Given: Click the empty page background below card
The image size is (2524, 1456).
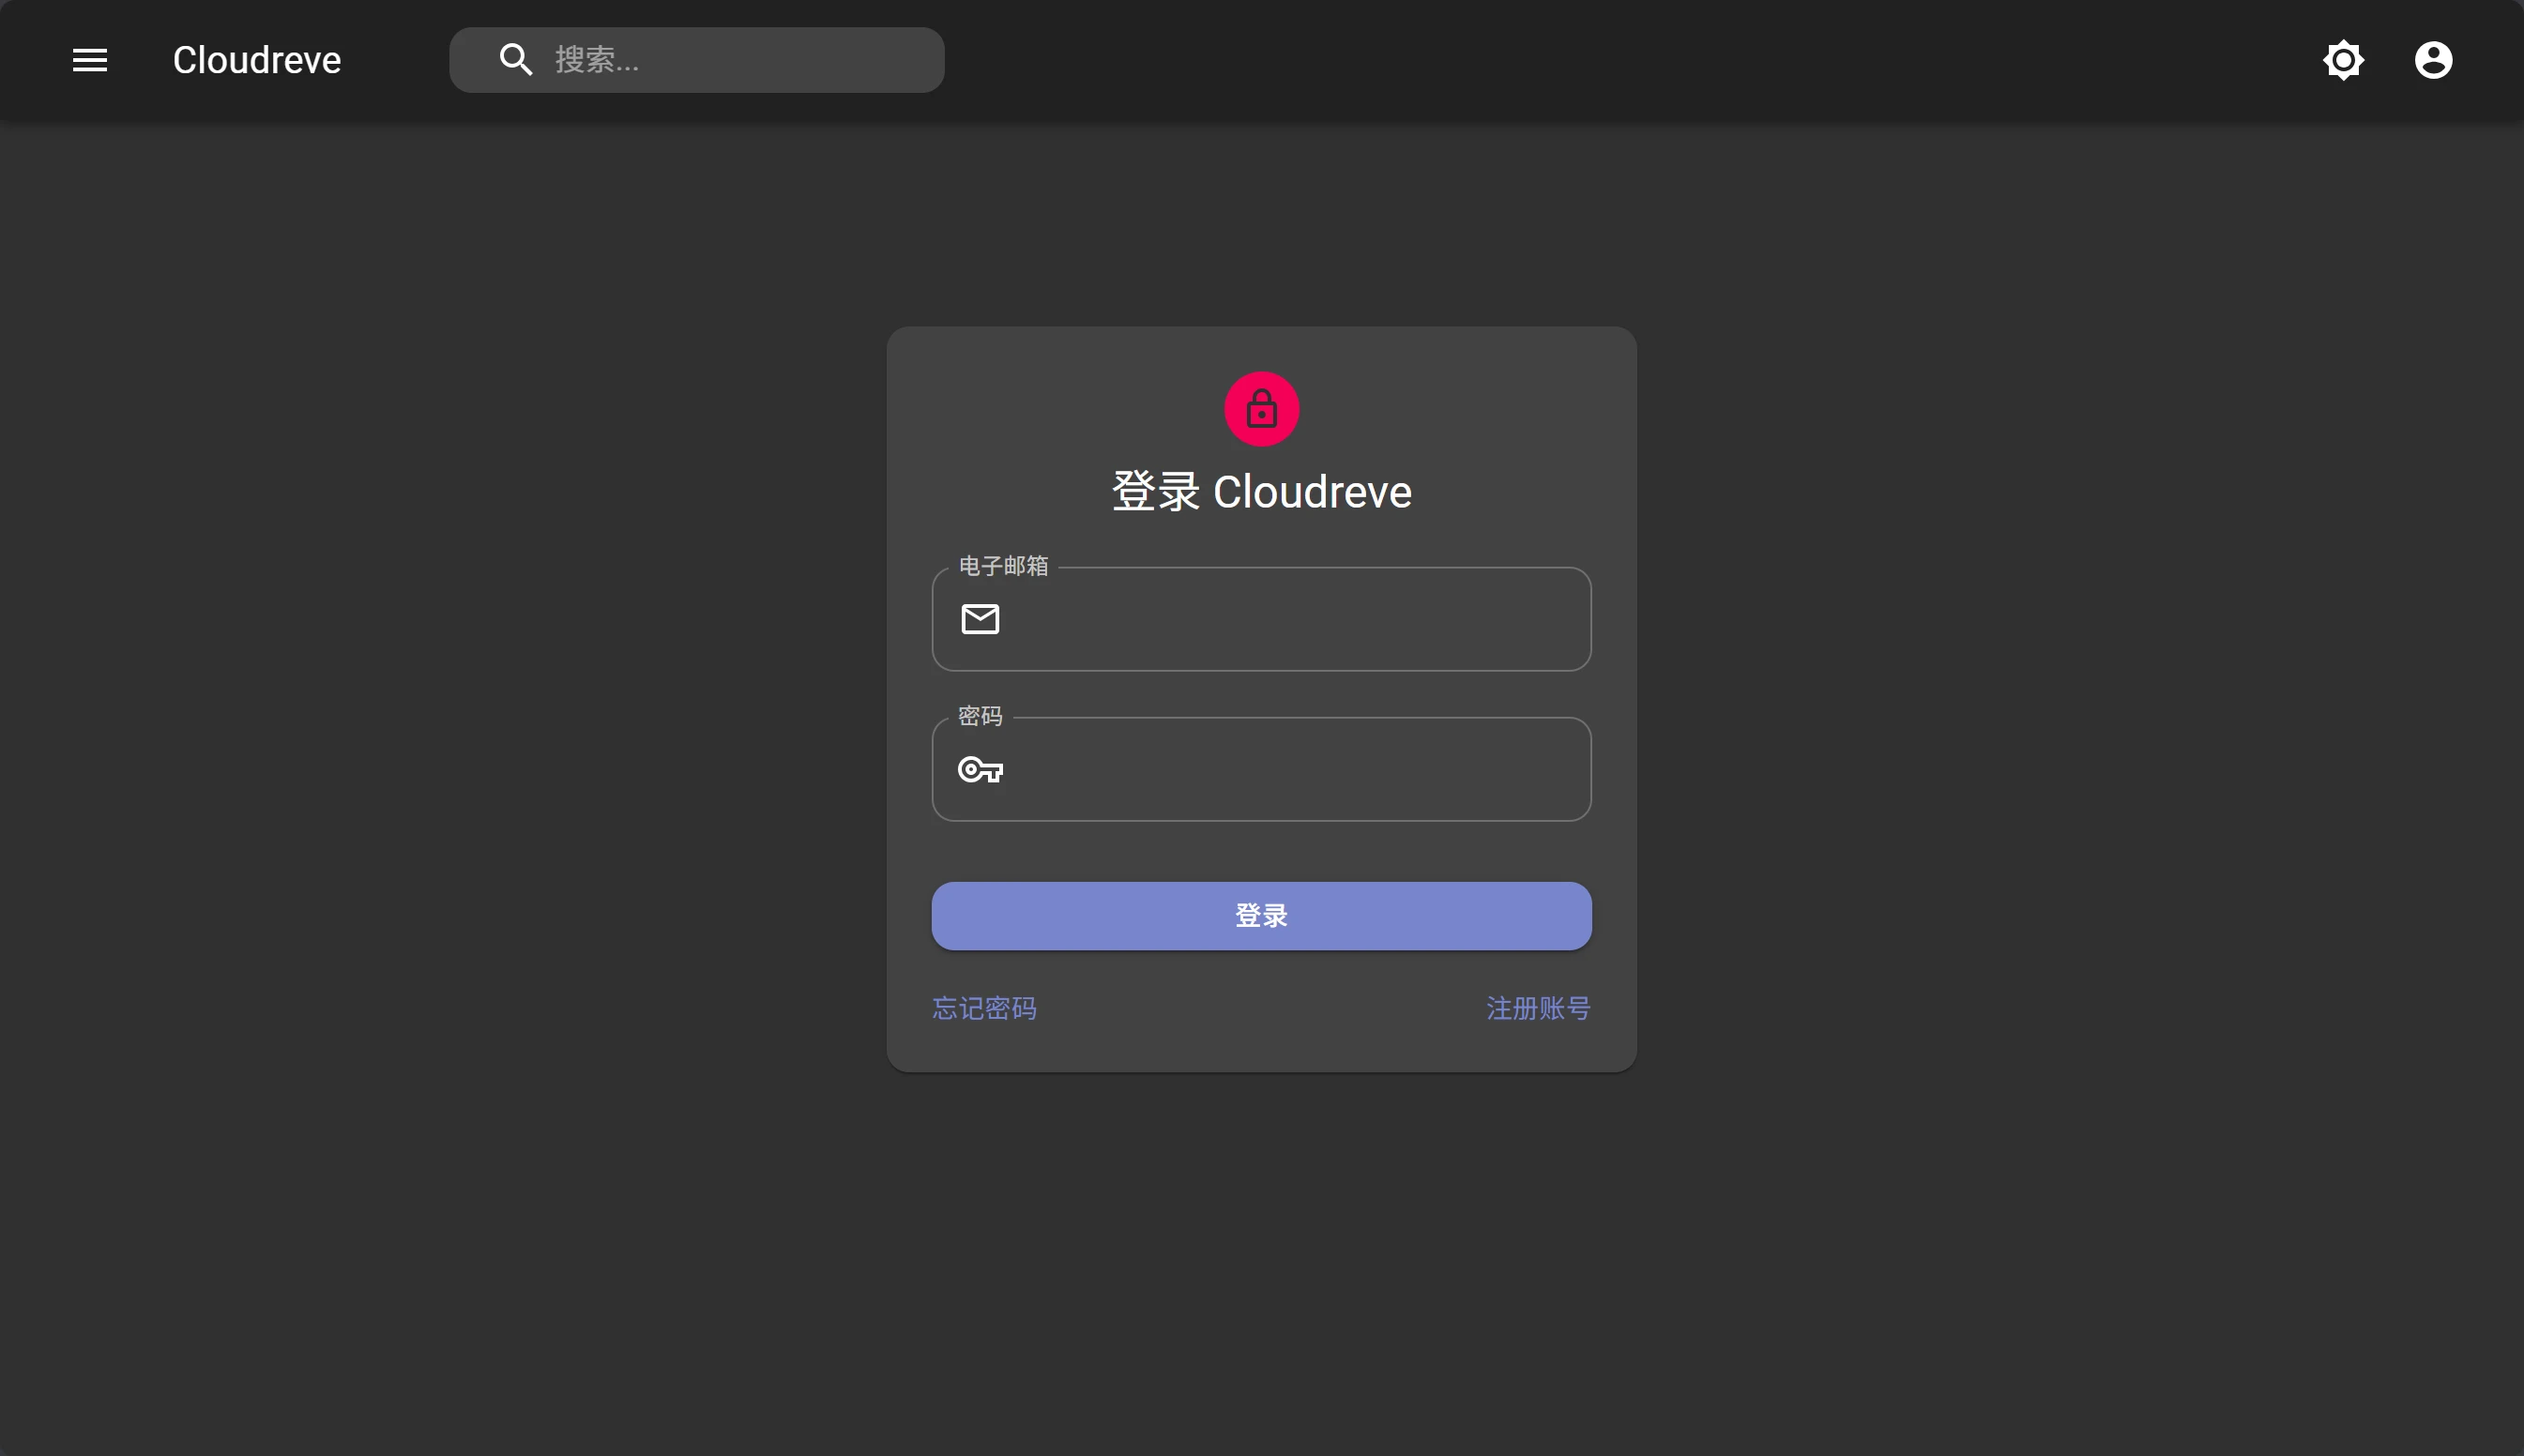Looking at the screenshot, I should tap(1260, 1260).
